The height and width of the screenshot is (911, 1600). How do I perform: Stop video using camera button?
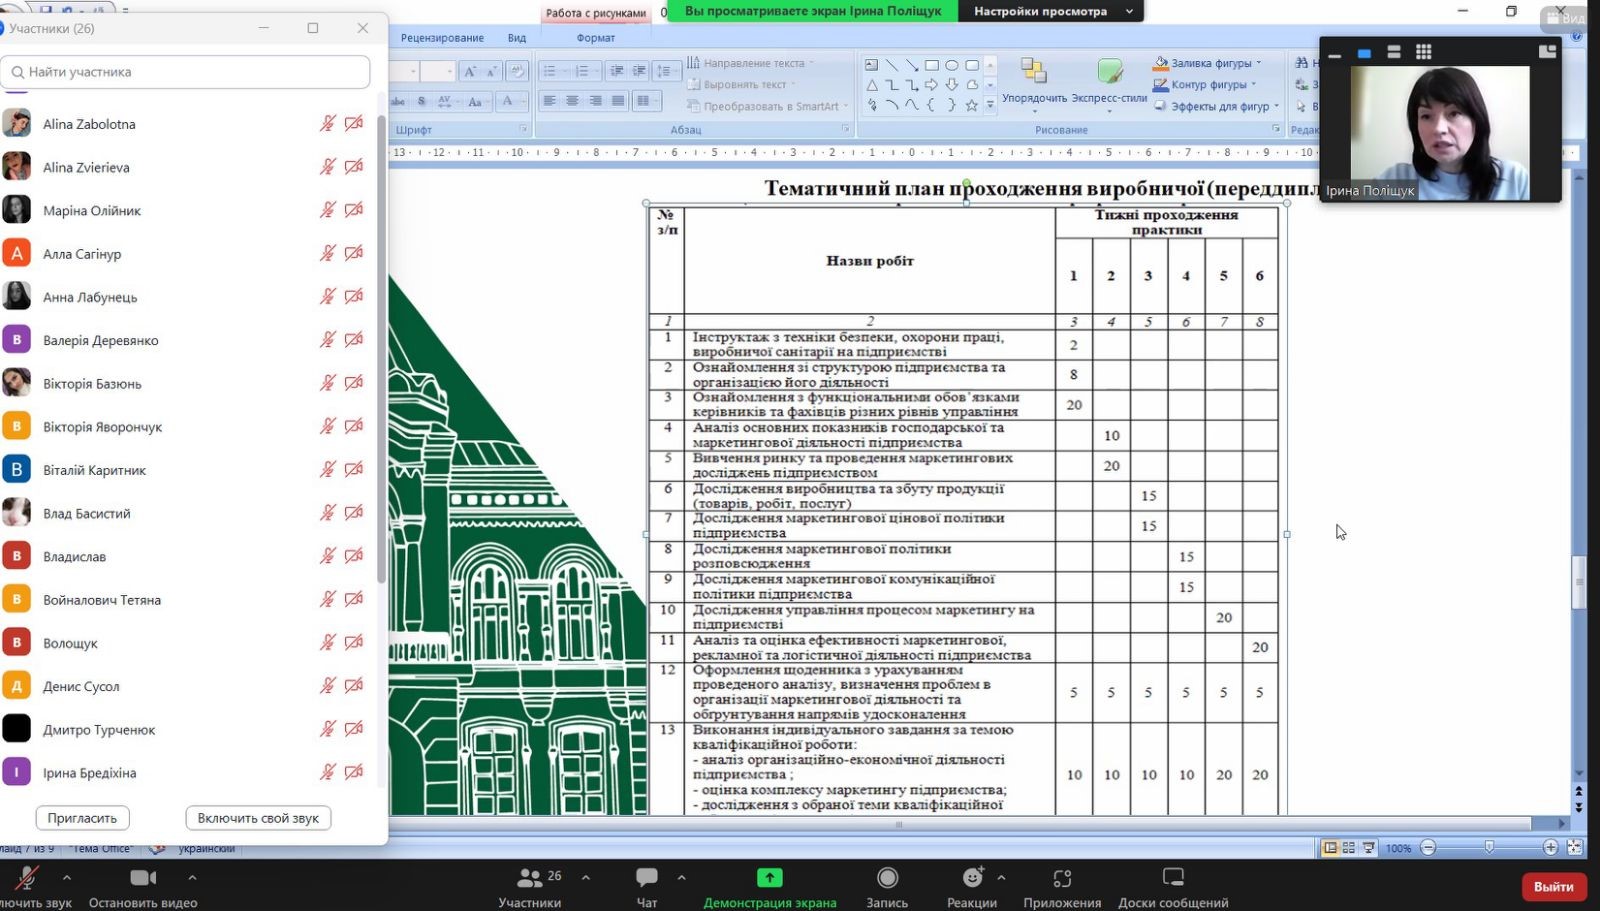(x=143, y=878)
